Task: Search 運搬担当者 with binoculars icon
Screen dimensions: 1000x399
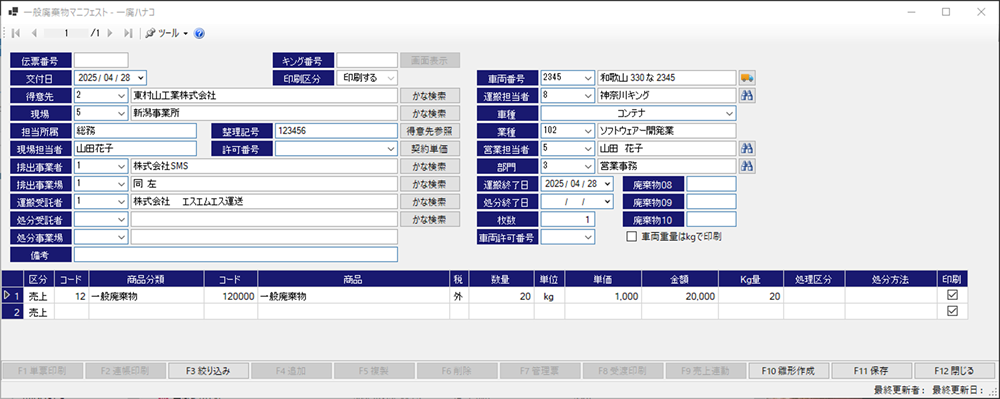Action: pos(747,96)
